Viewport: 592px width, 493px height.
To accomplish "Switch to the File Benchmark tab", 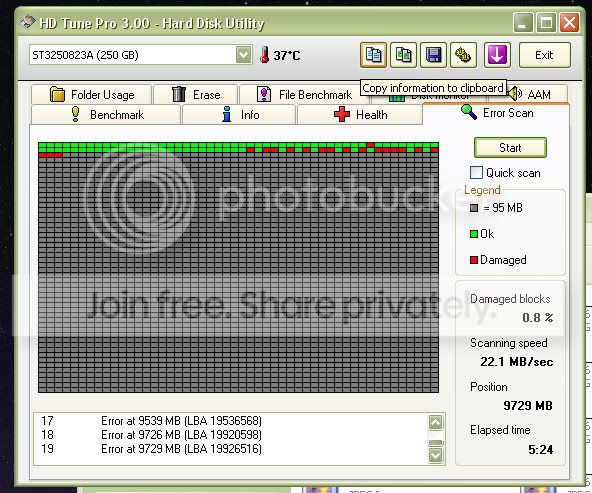I will pyautogui.click(x=304, y=94).
